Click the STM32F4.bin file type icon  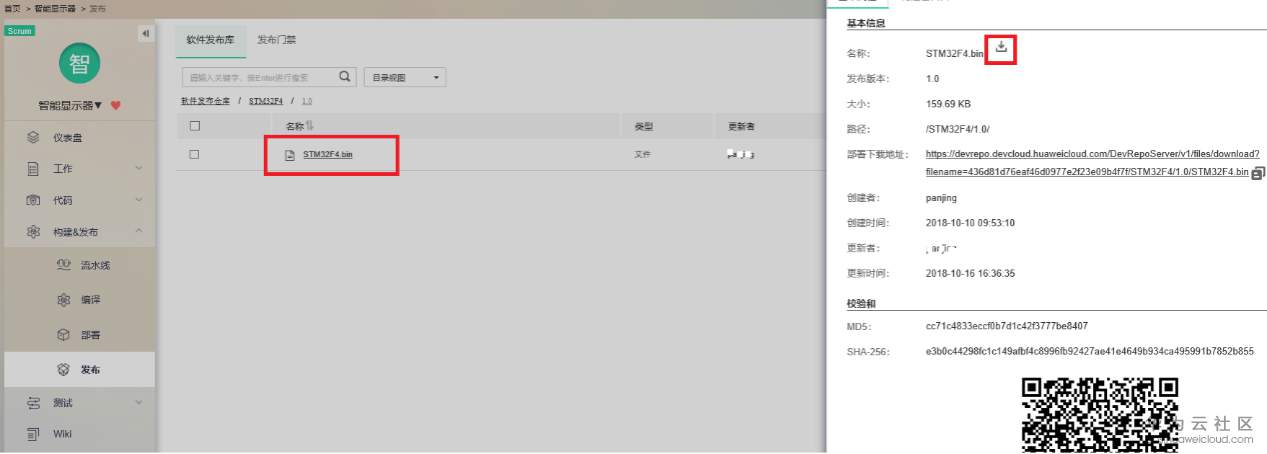290,155
